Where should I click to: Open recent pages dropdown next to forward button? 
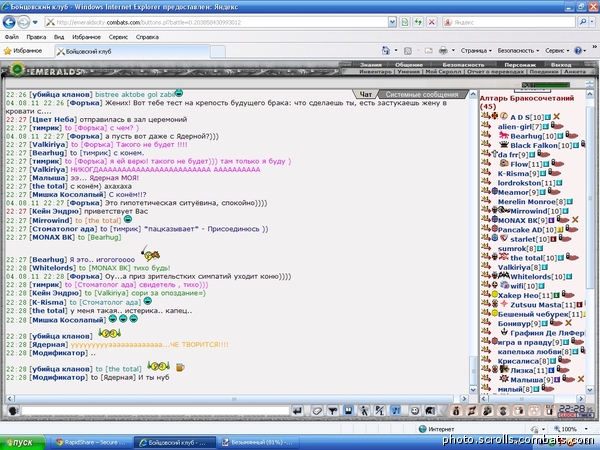click(35, 22)
